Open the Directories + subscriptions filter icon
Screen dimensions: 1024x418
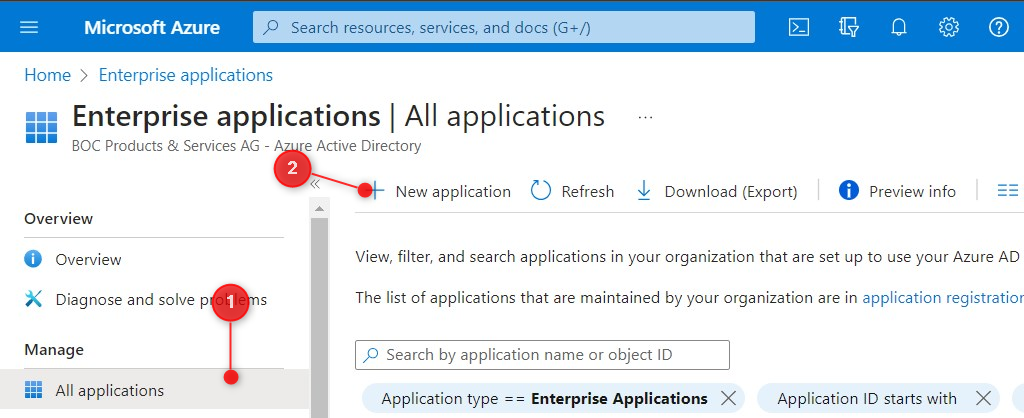pyautogui.click(x=849, y=27)
